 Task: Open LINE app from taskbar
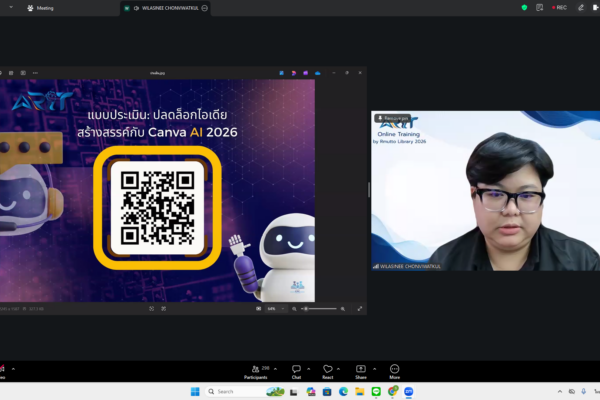[x=376, y=392]
